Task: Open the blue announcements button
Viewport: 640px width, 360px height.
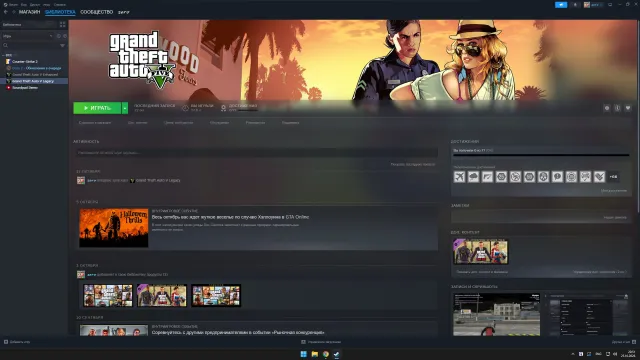Action: click(x=561, y=5)
